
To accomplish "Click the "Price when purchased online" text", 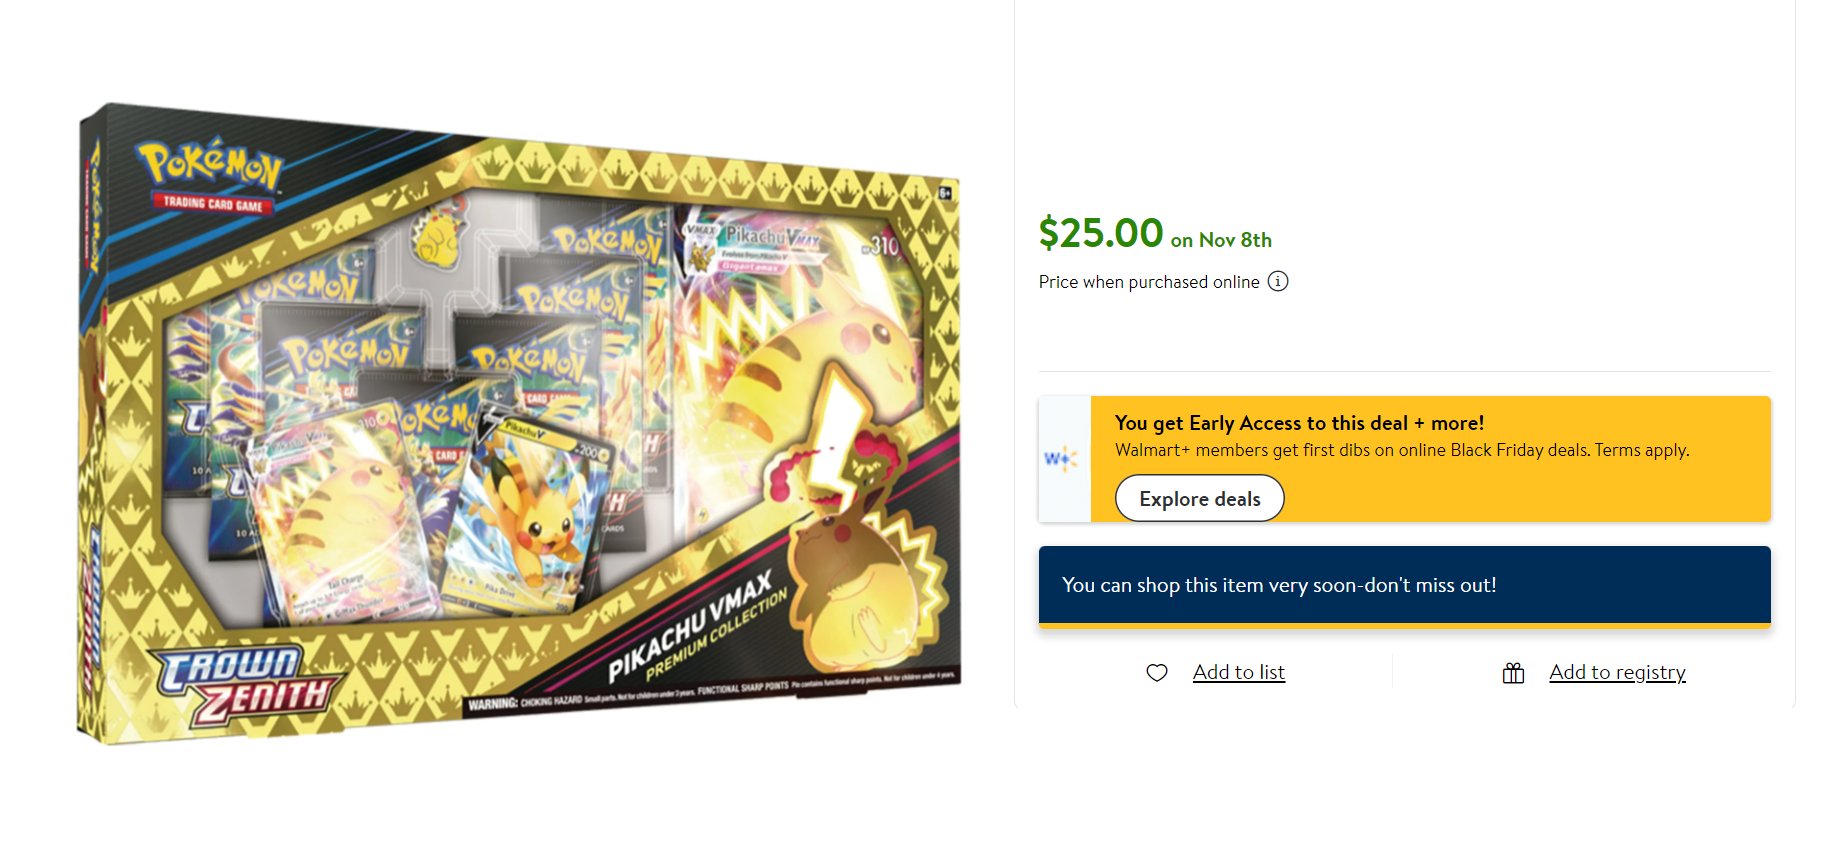I will pos(1149,282).
